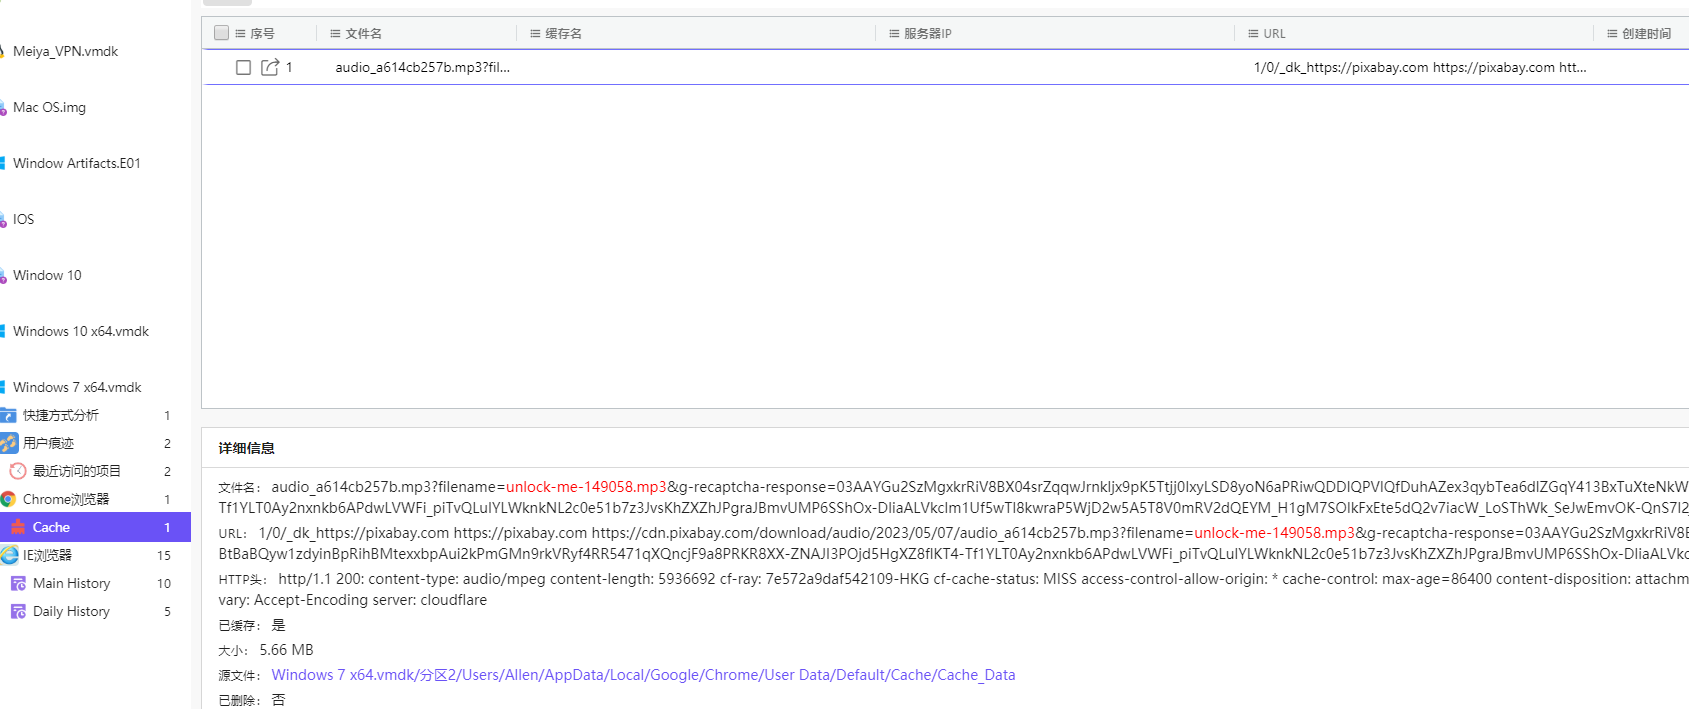The image size is (1689, 709).
Task: Click the Chrome browser logo icon
Action: [8, 499]
